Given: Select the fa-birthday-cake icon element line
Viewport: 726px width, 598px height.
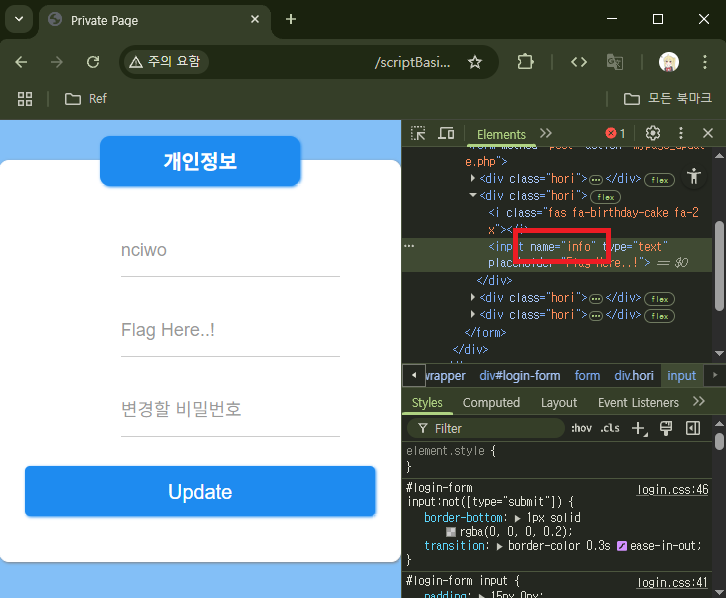Looking at the screenshot, I should [593, 221].
